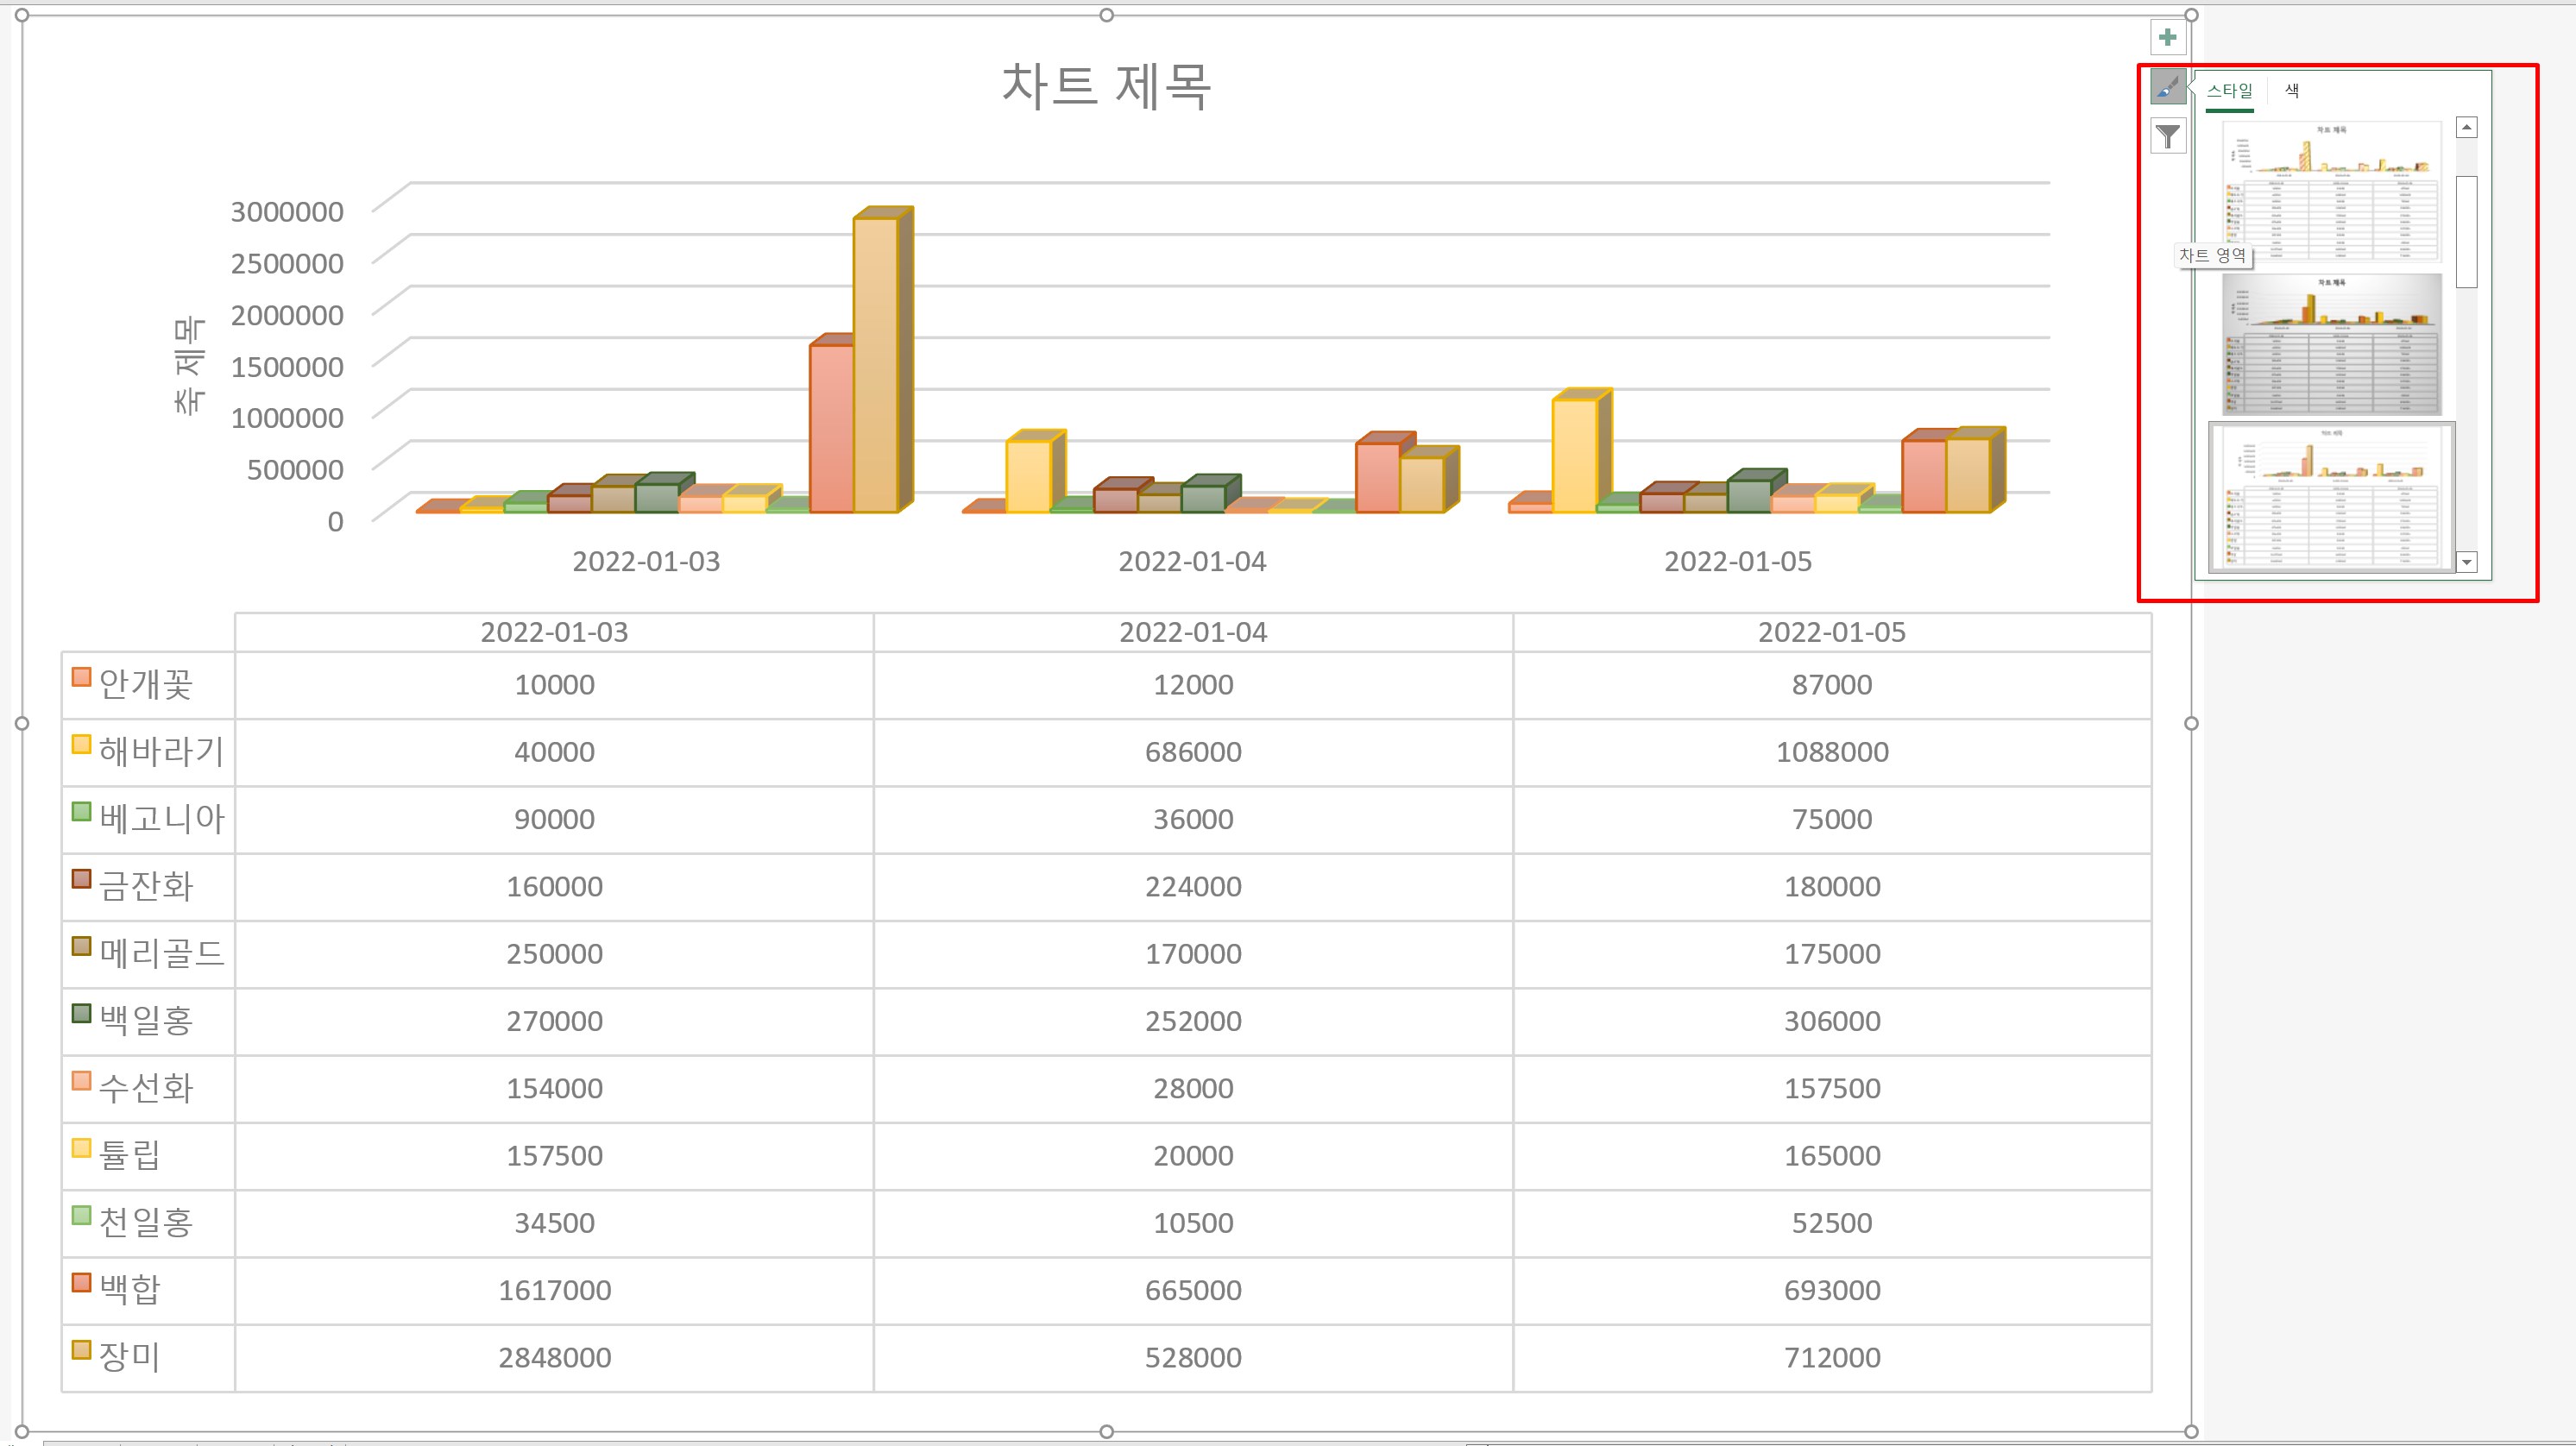Click the tallest 장미 bar for 2022-01-03
Viewport: 2576px width, 1446px height.
pyautogui.click(x=876, y=365)
